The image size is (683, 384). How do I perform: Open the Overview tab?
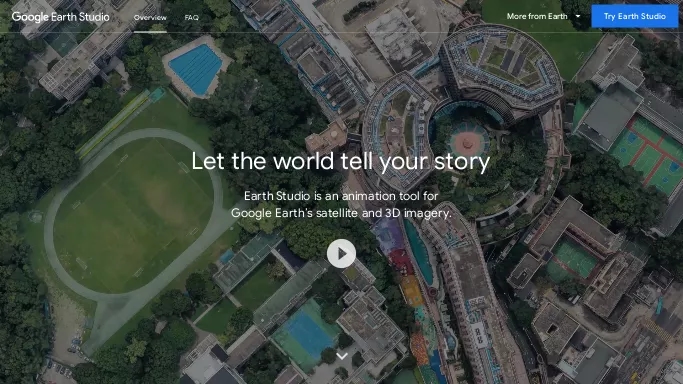(x=150, y=17)
